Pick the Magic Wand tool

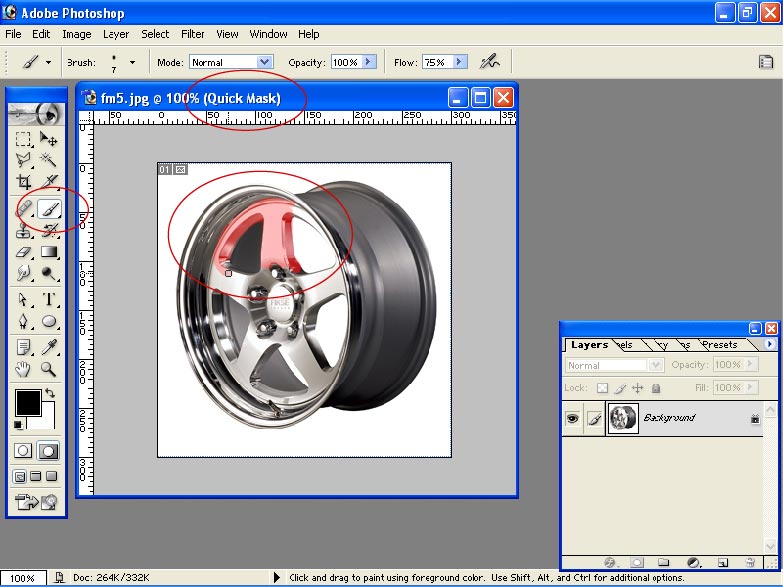[49, 160]
